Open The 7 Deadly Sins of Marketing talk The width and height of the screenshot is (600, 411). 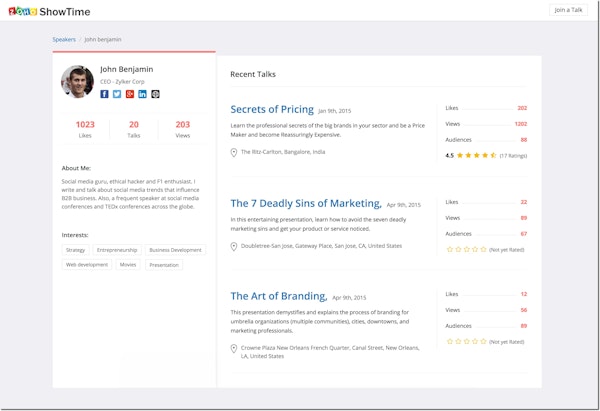tap(305, 203)
